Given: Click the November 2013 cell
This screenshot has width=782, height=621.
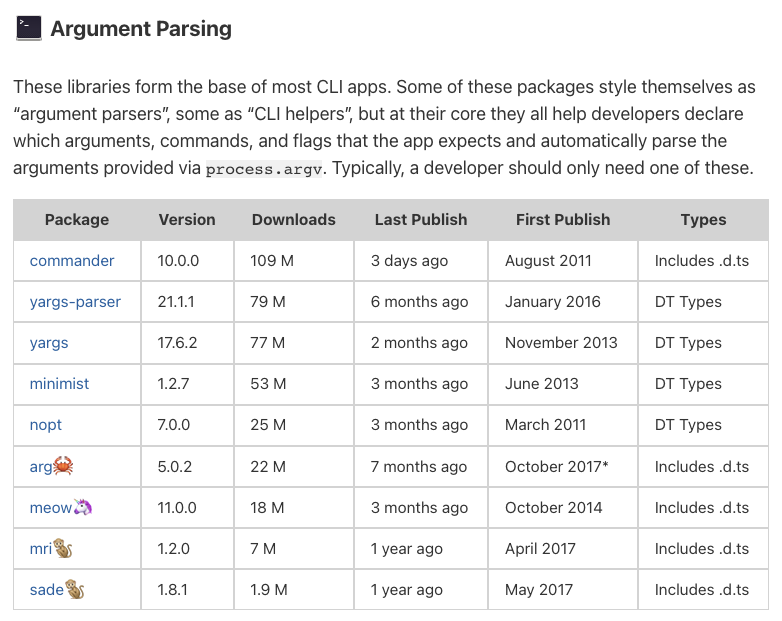Looking at the screenshot, I should pos(561,343).
